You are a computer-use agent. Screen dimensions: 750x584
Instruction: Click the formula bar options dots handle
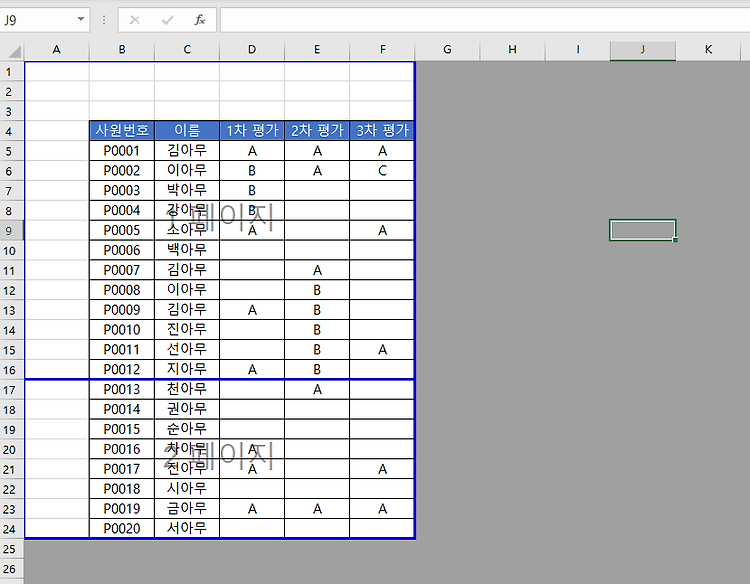(x=104, y=20)
